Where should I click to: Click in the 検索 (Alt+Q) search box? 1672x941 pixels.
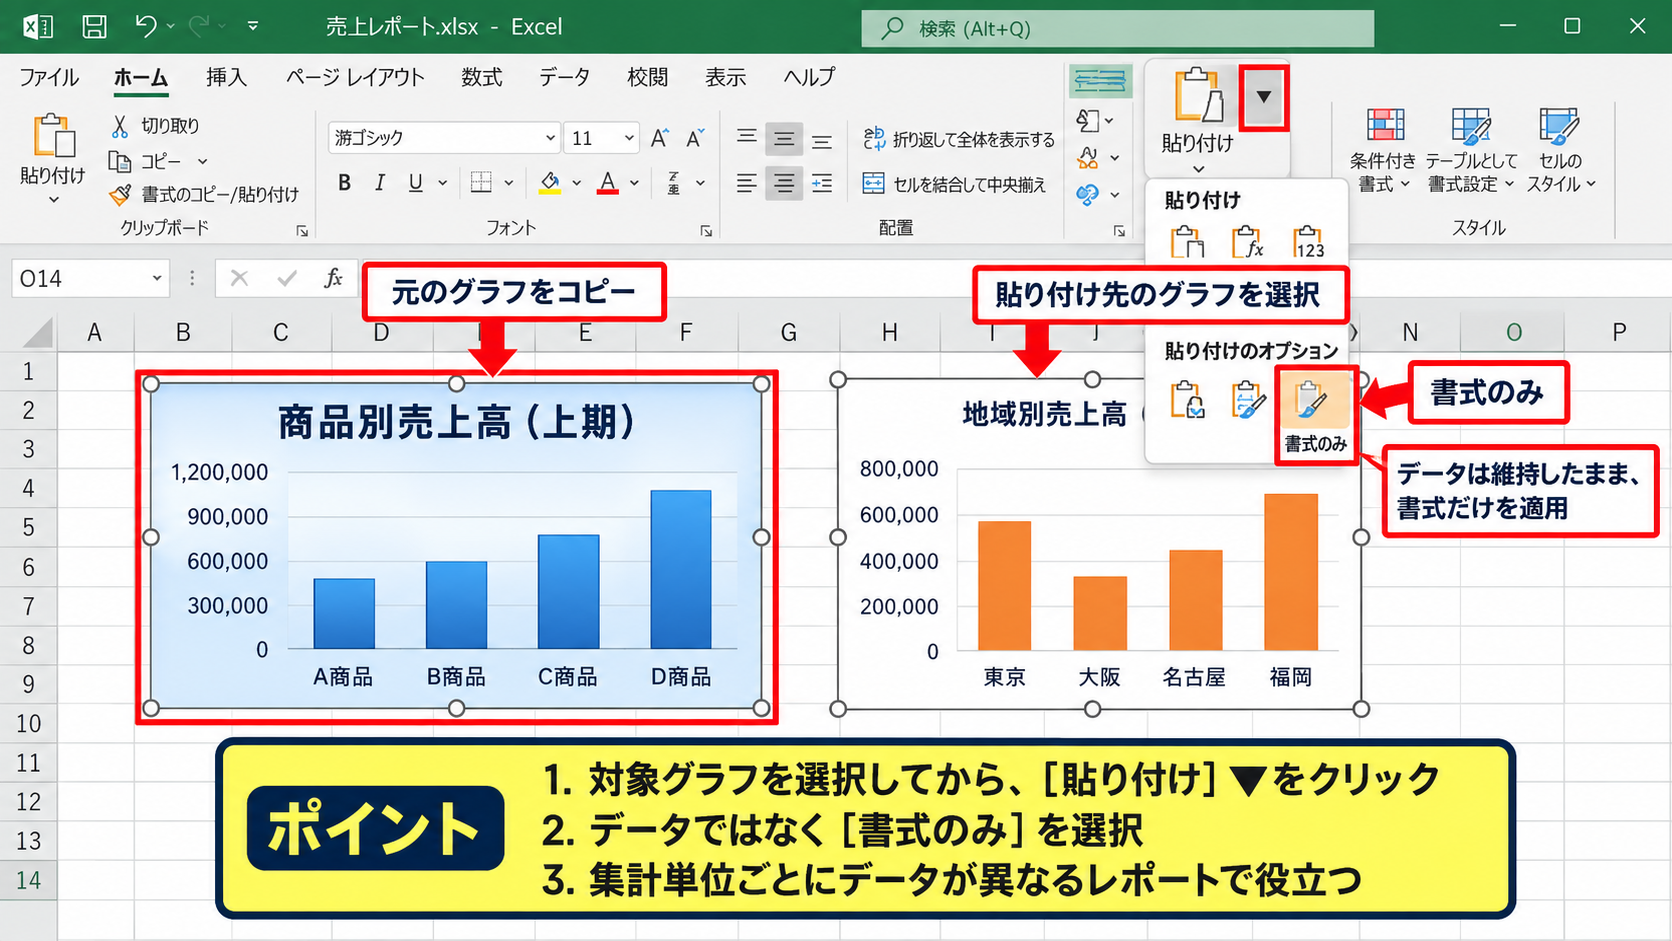click(x=1118, y=28)
